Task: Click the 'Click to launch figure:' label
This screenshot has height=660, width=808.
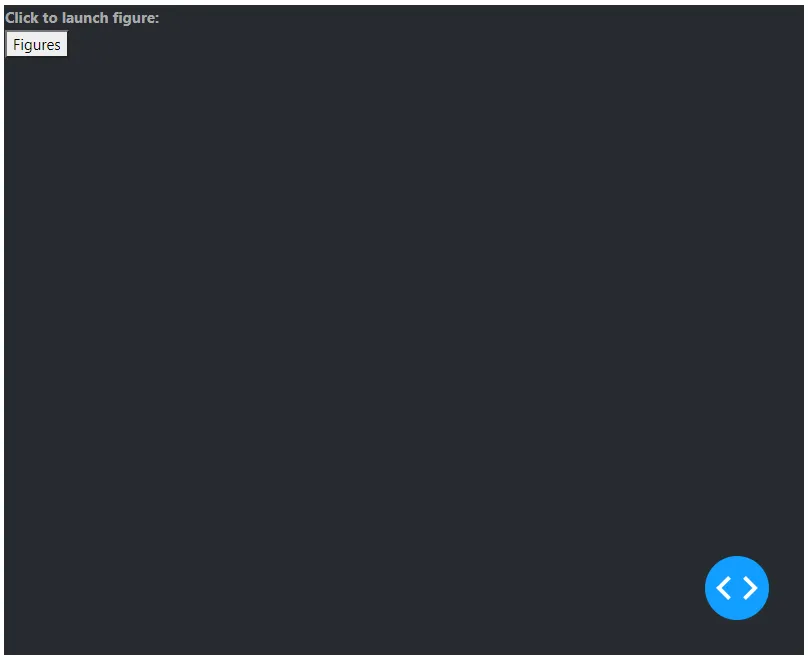Action: pyautogui.click(x=82, y=18)
